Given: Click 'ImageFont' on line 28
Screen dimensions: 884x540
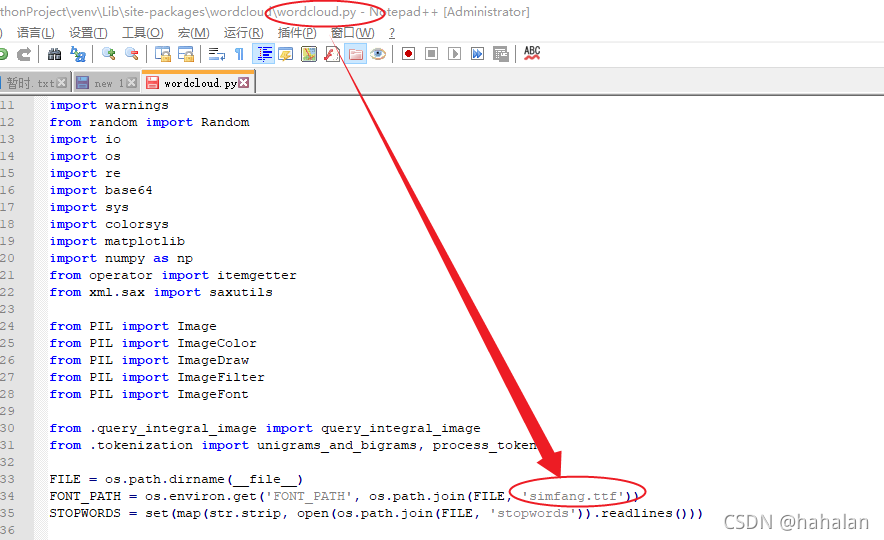Looking at the screenshot, I should coord(213,394).
